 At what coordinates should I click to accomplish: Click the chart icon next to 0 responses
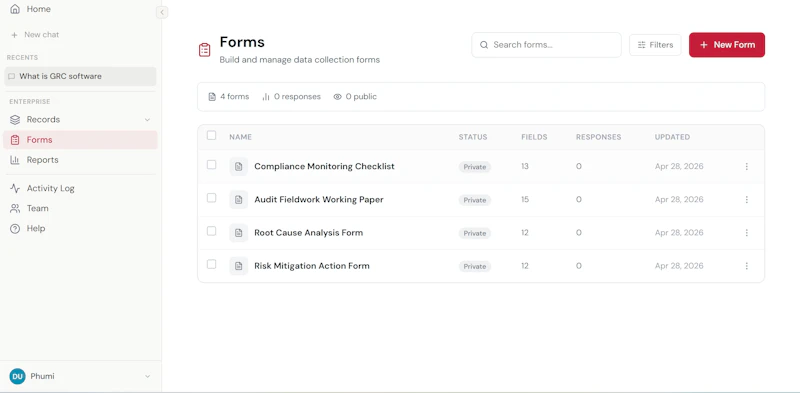point(265,96)
